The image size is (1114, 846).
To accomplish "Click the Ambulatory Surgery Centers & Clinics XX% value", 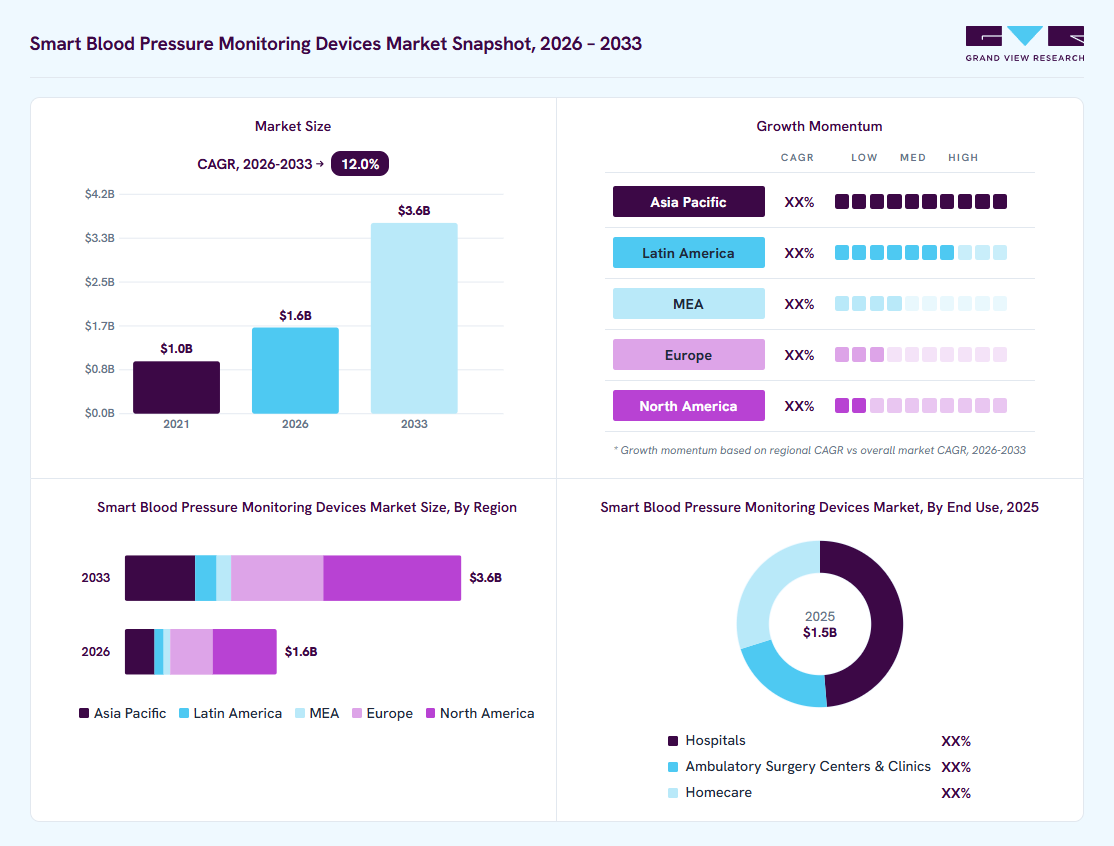I will (x=956, y=767).
